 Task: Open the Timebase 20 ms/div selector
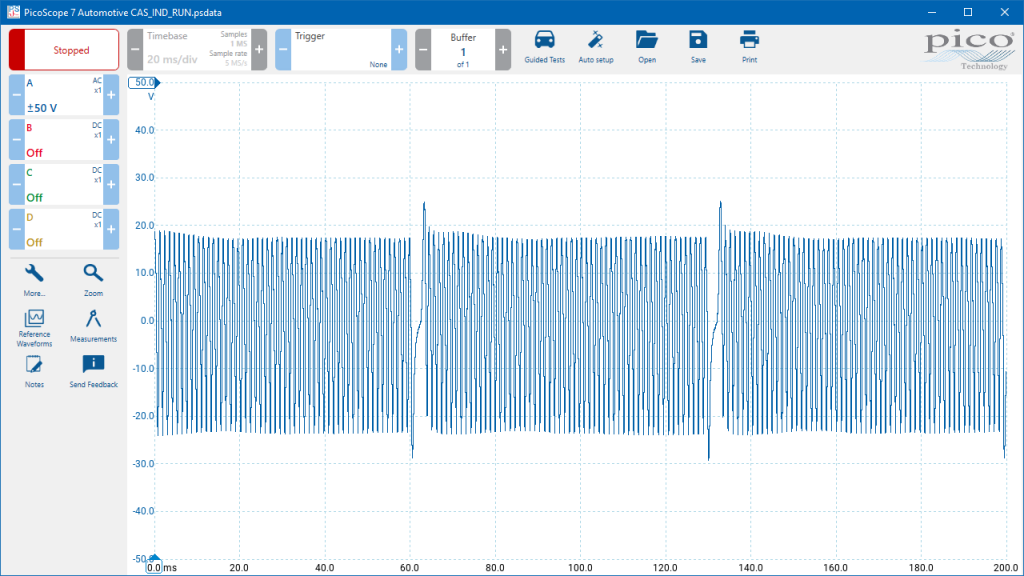click(197, 50)
